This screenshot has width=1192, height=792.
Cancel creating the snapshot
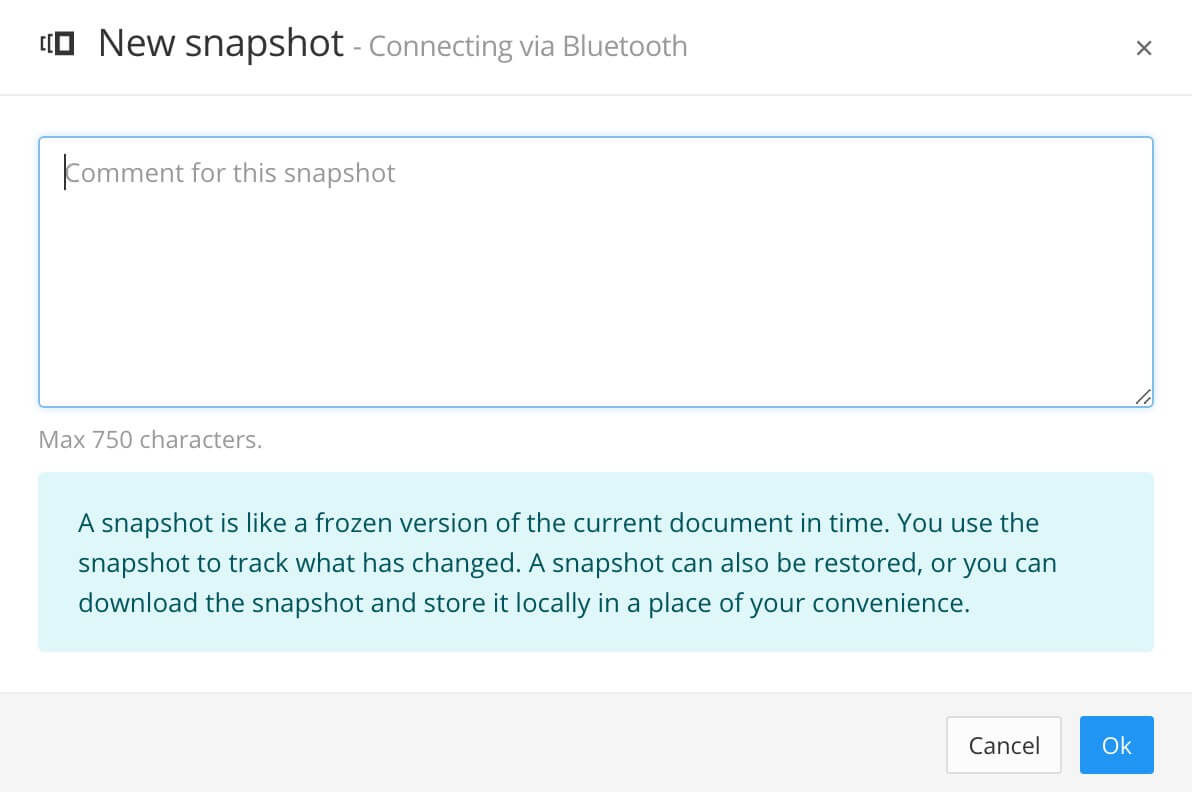pyautogui.click(x=1003, y=745)
